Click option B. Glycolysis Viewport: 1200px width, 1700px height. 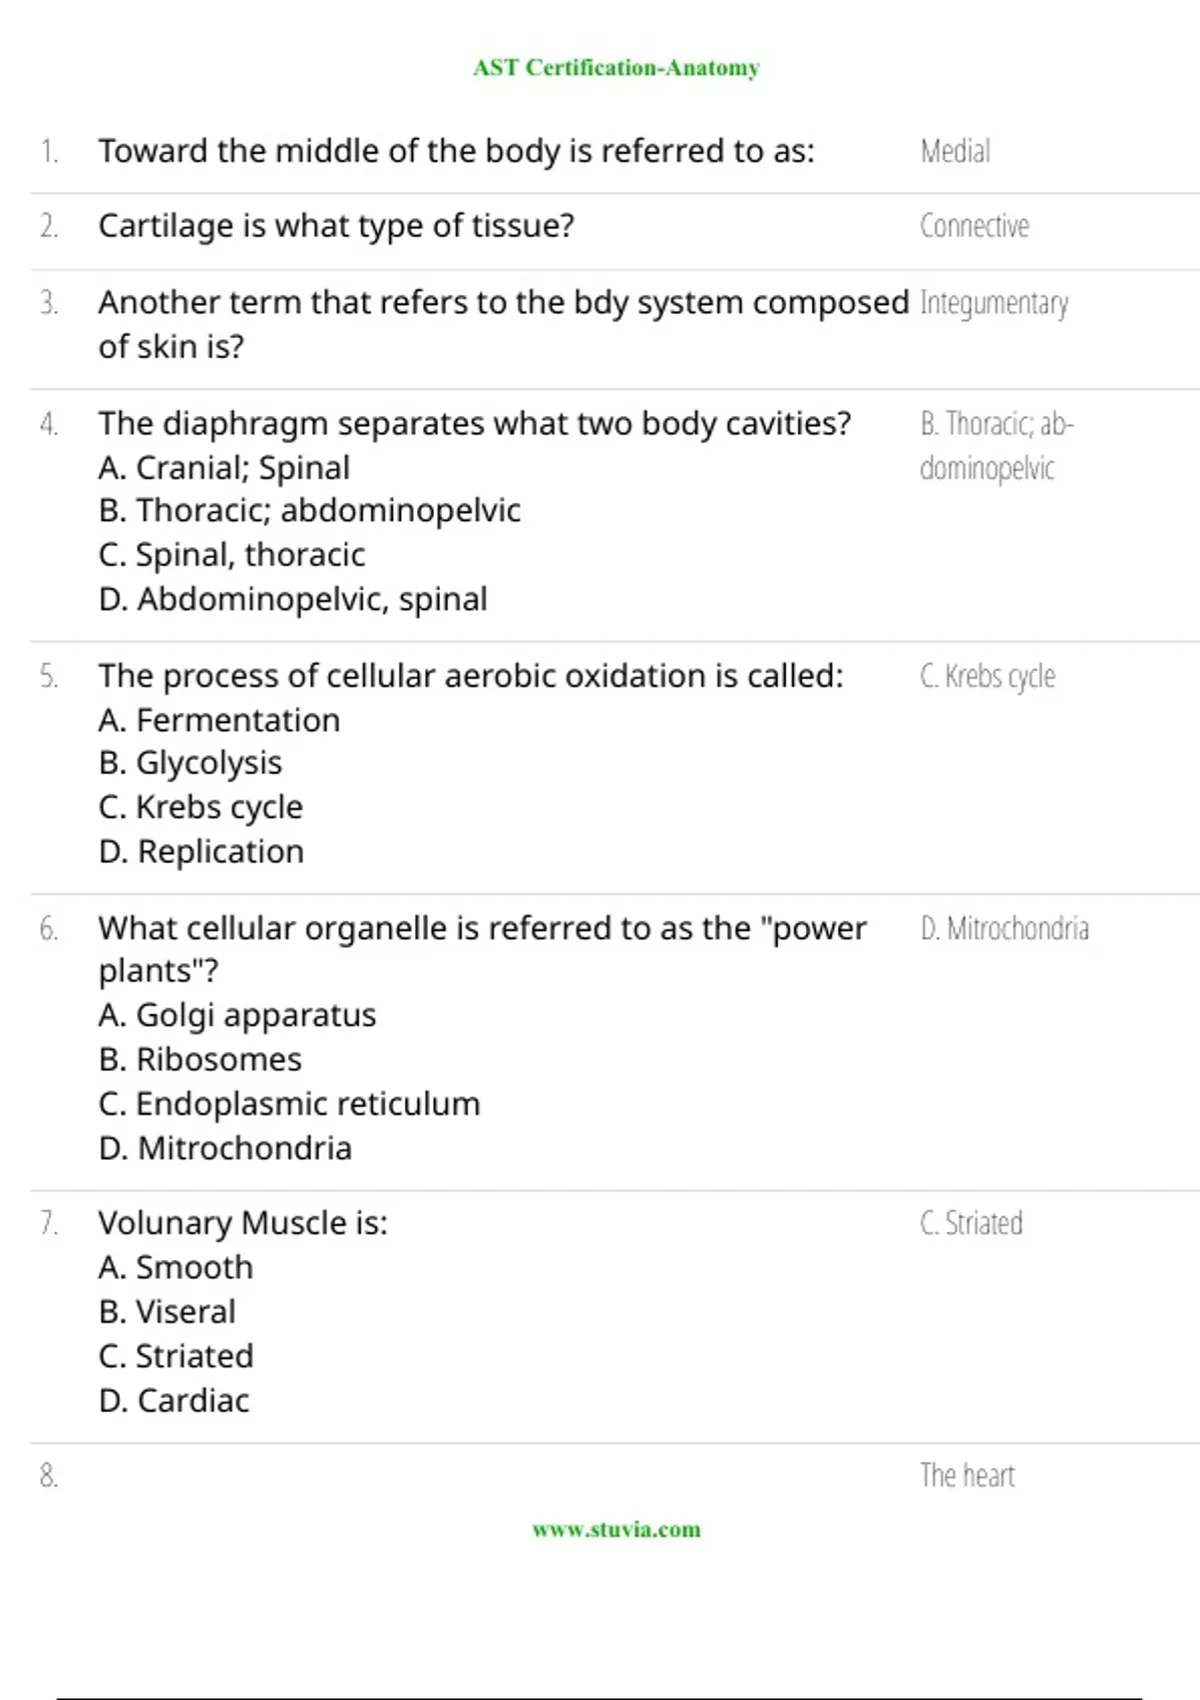tap(190, 763)
